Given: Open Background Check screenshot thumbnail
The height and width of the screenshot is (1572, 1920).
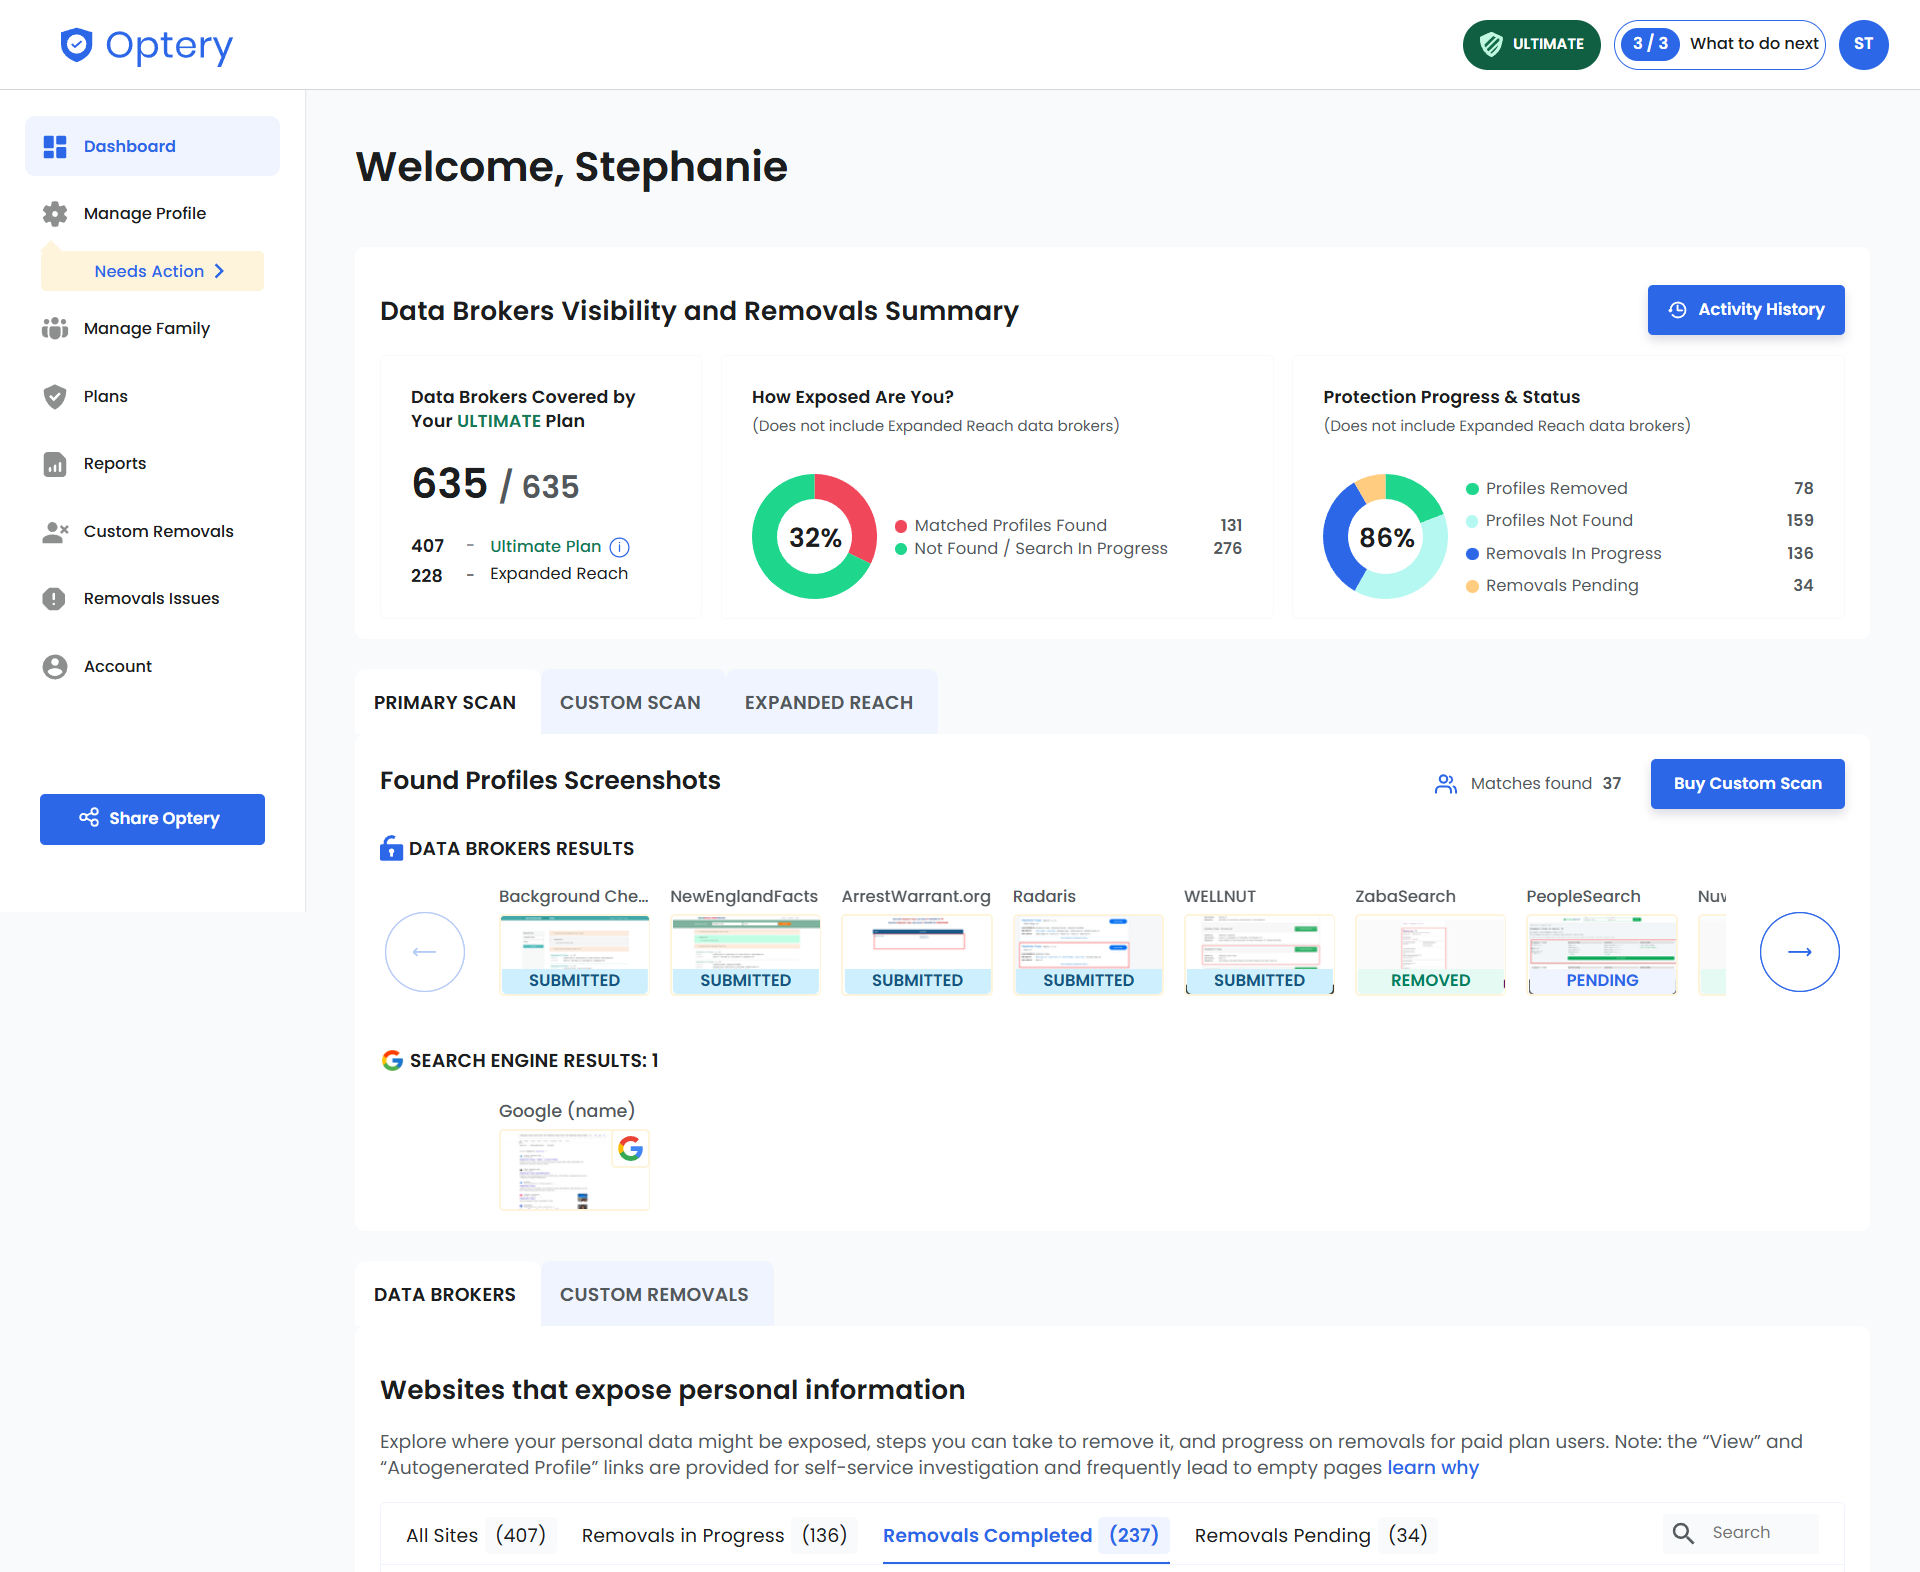Looking at the screenshot, I should [x=574, y=955].
